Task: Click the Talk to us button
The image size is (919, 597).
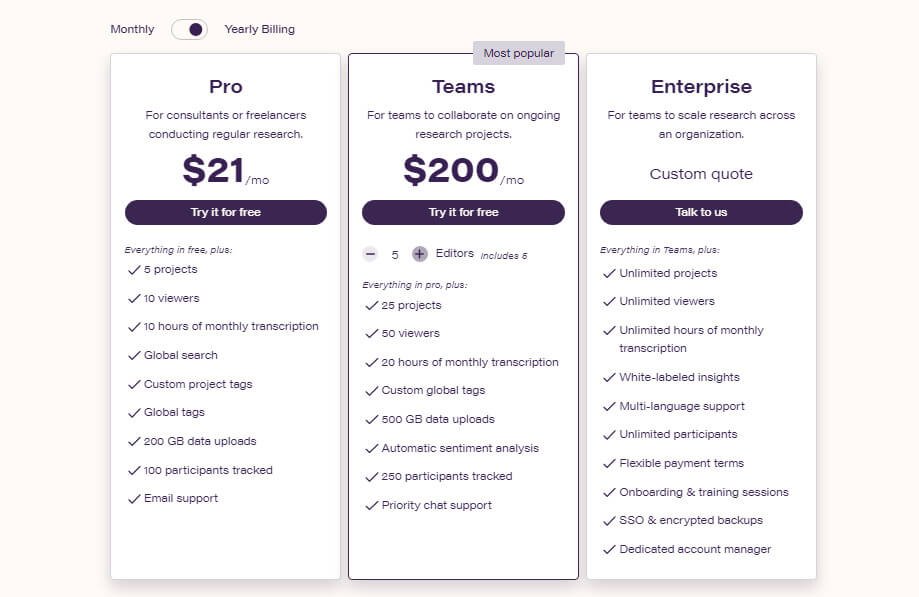Action: point(701,212)
